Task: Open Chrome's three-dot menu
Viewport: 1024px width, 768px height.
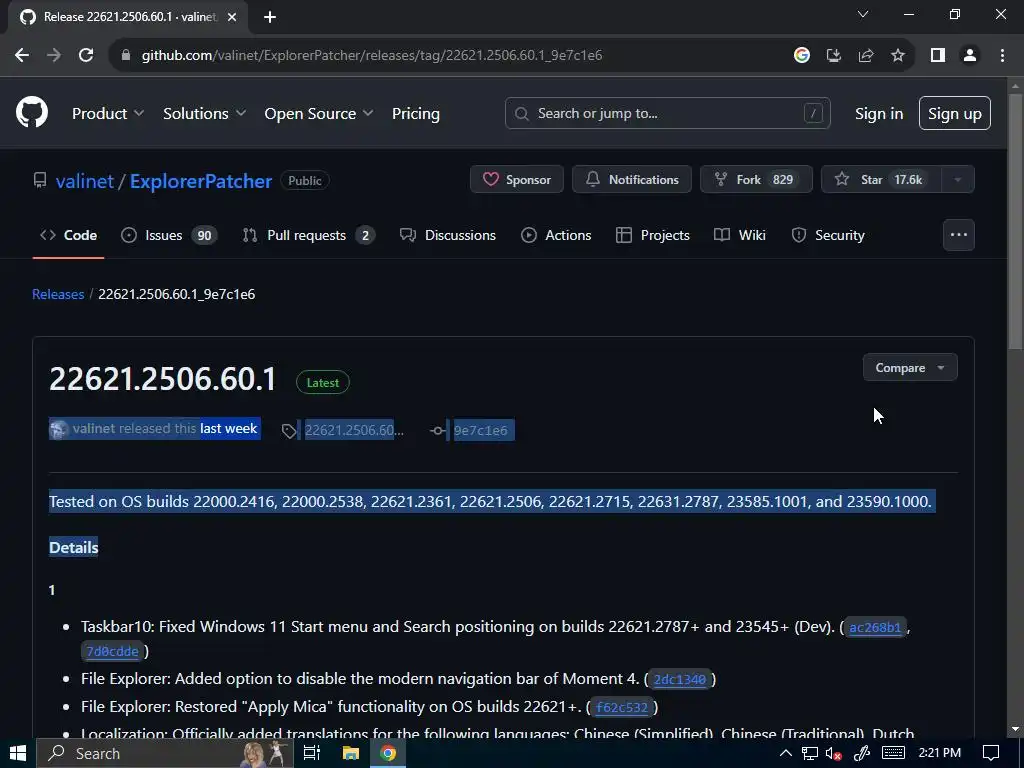Action: point(1002,56)
